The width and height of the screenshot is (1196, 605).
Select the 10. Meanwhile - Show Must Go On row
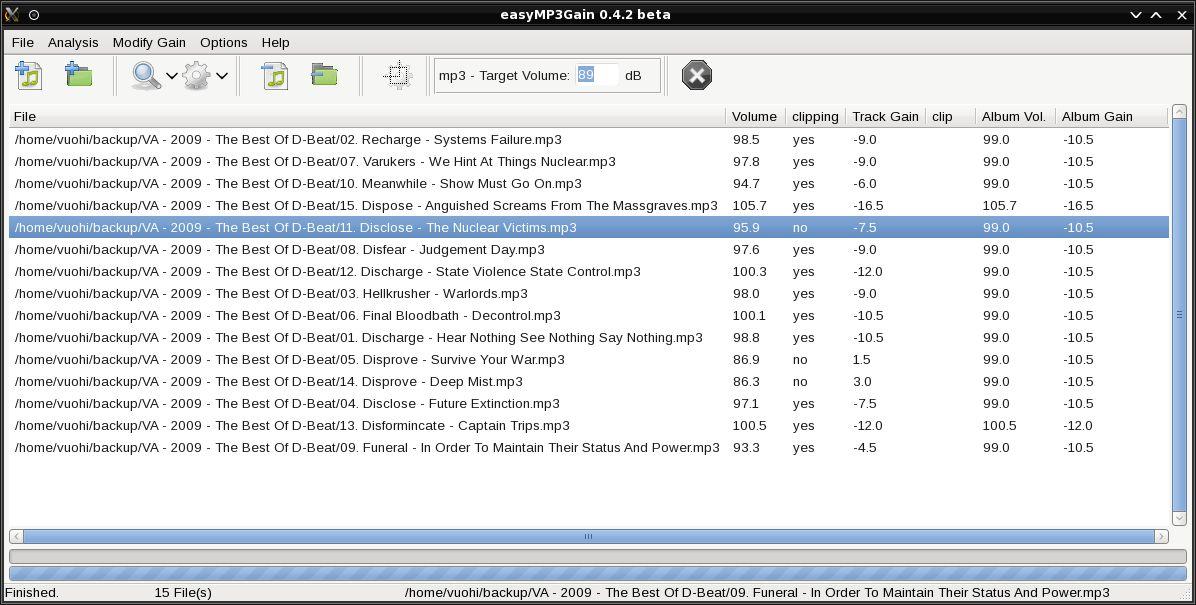point(589,184)
